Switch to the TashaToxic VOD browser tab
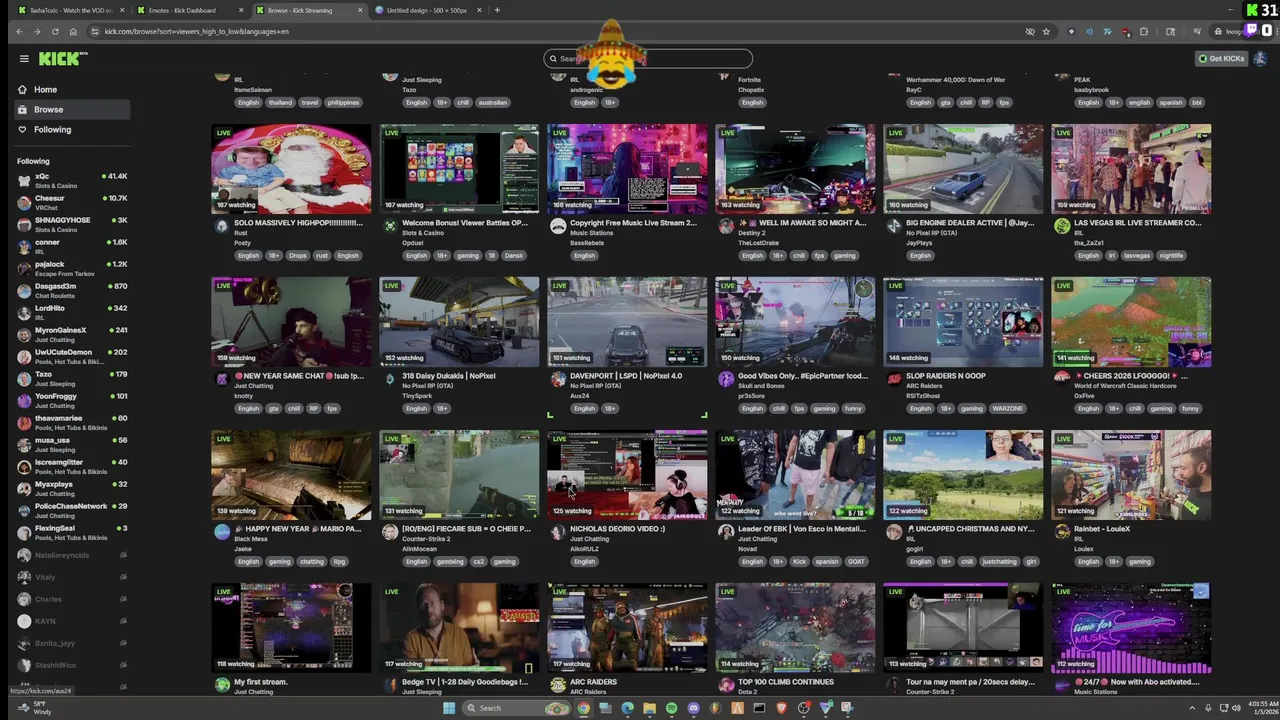The width and height of the screenshot is (1280, 720). point(70,10)
